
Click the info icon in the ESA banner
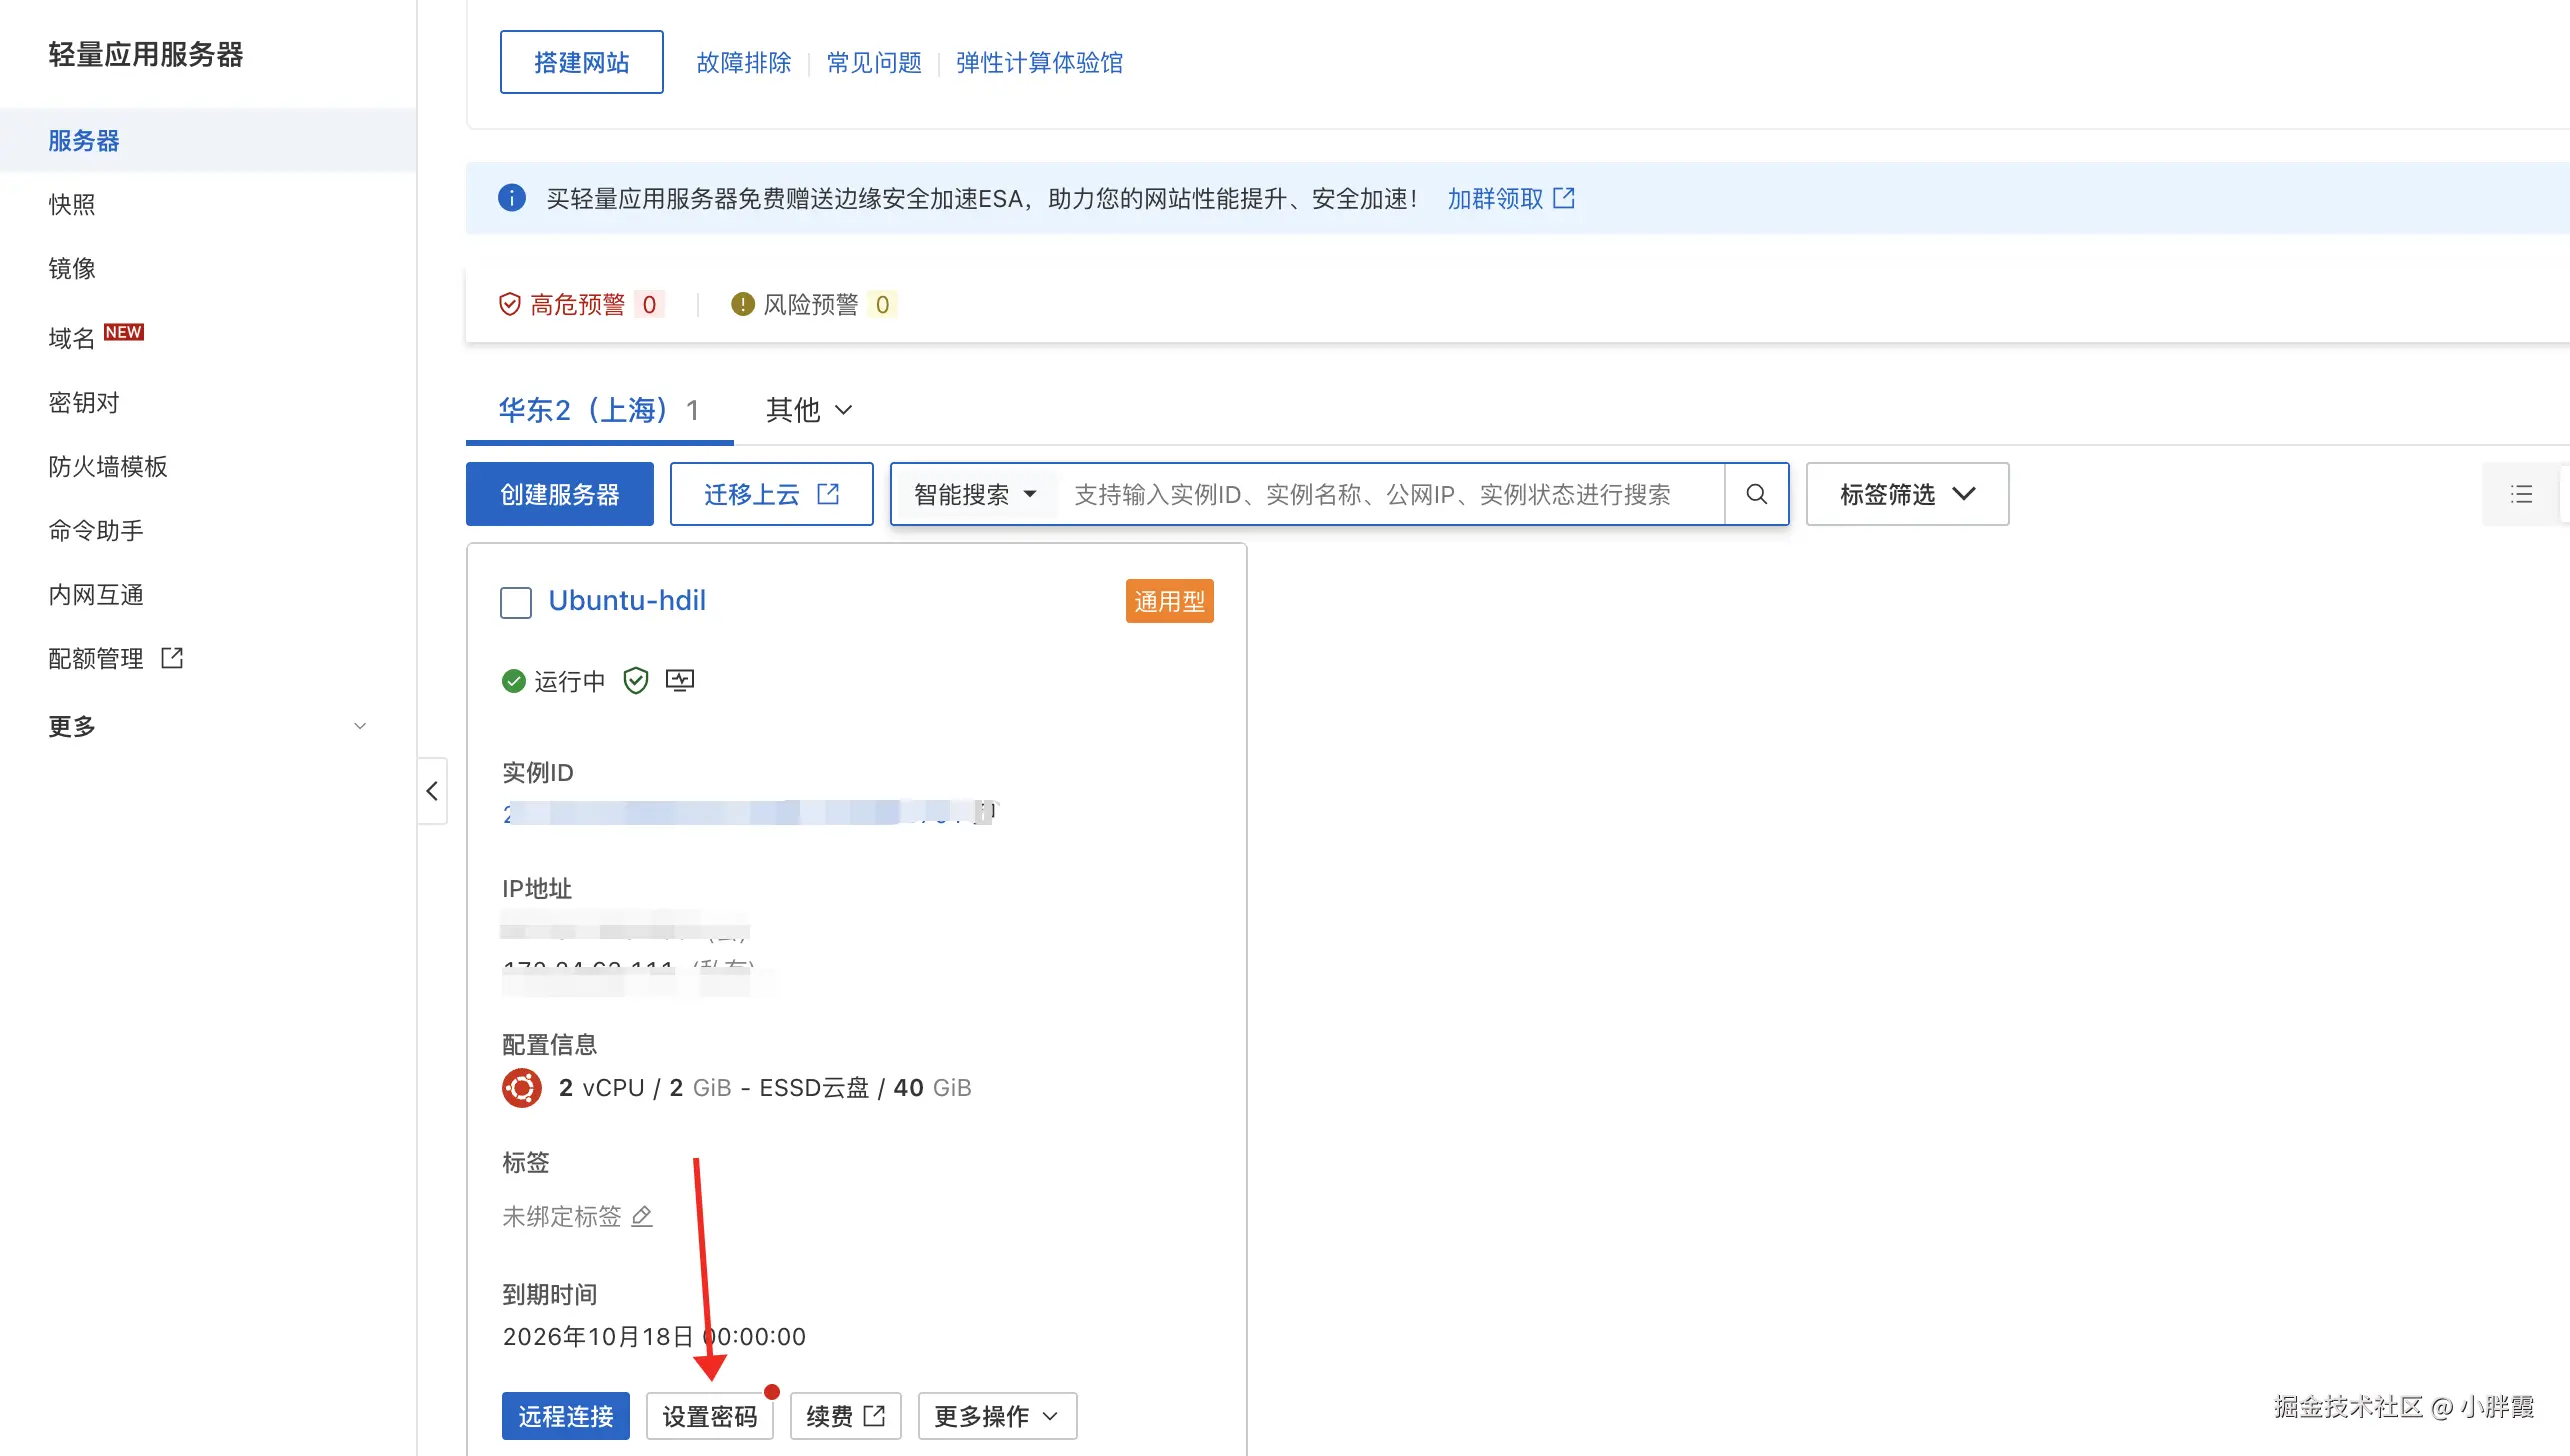511,198
